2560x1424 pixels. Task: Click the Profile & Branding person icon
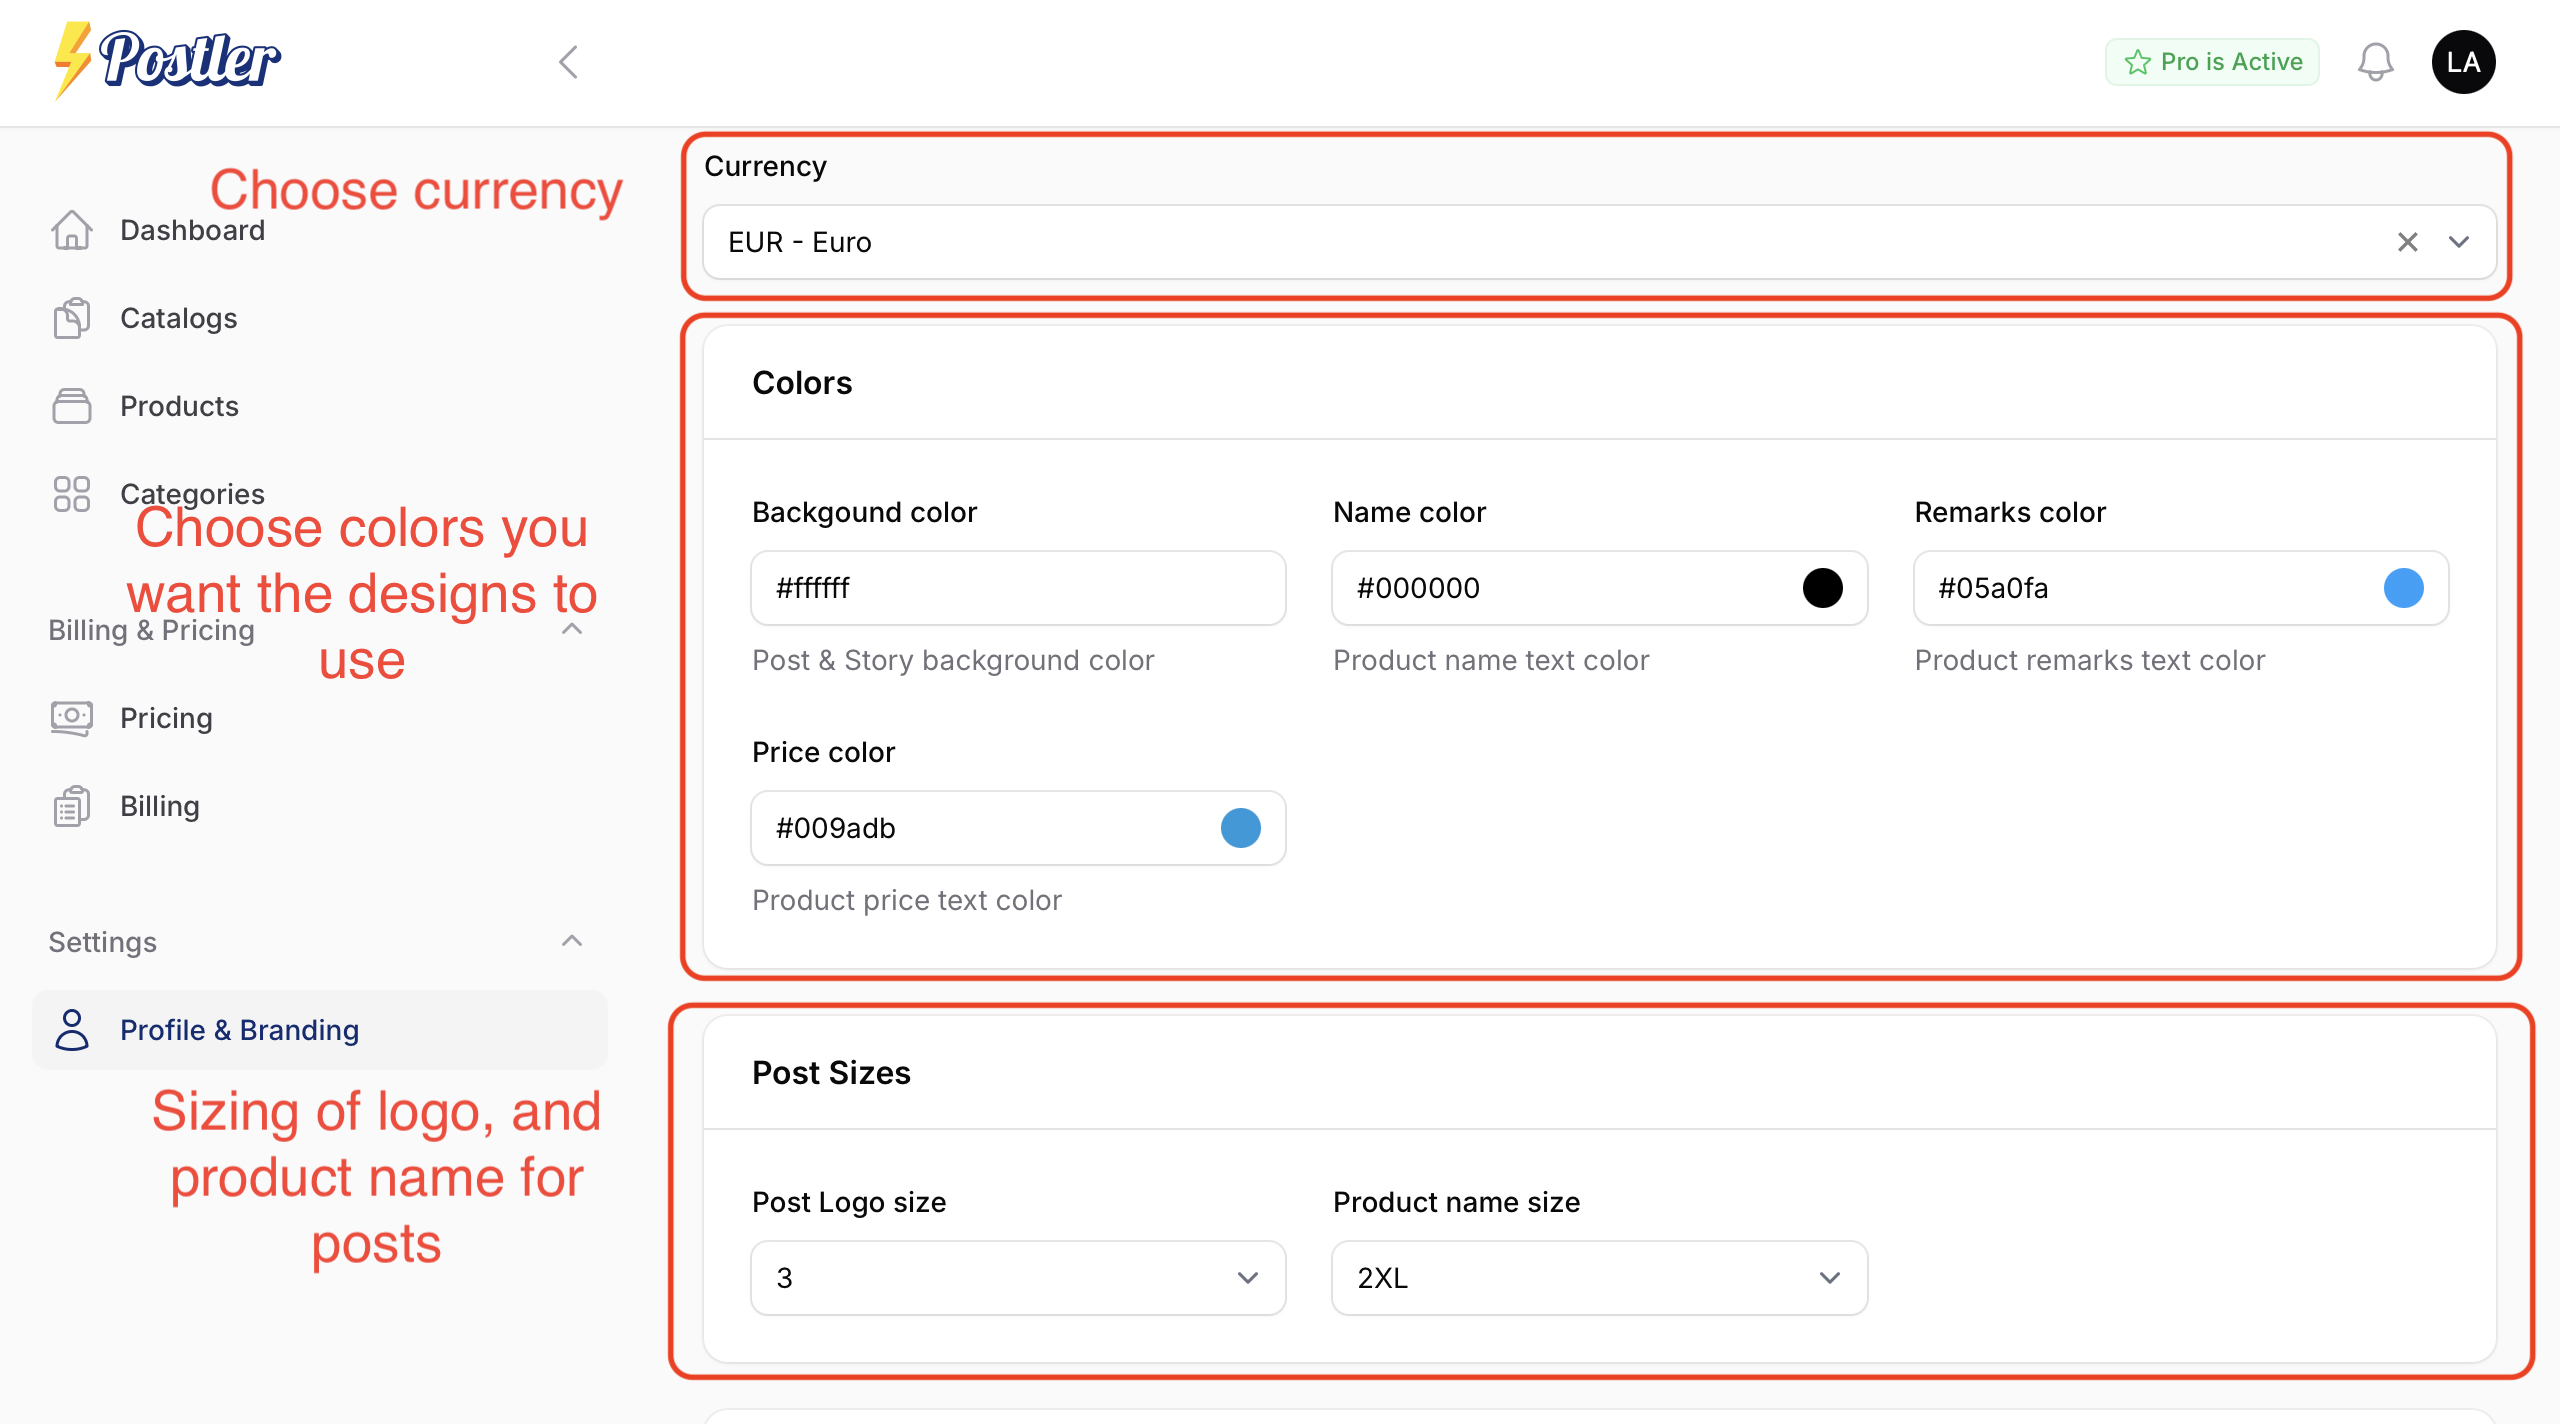coord(71,1029)
